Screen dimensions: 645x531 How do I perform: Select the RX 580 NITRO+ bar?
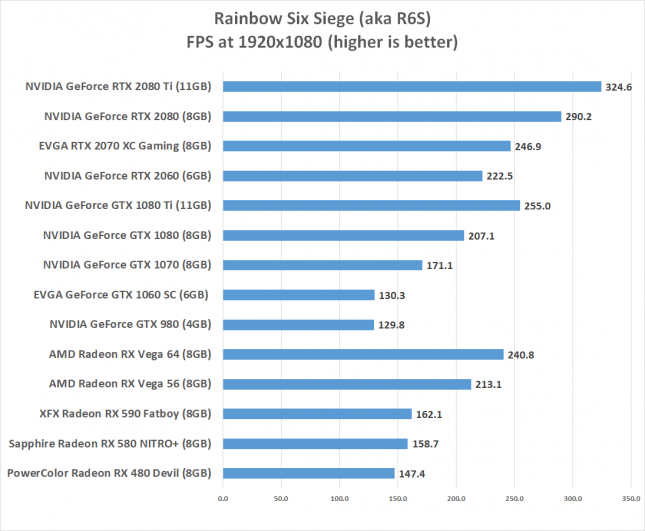tap(316, 444)
